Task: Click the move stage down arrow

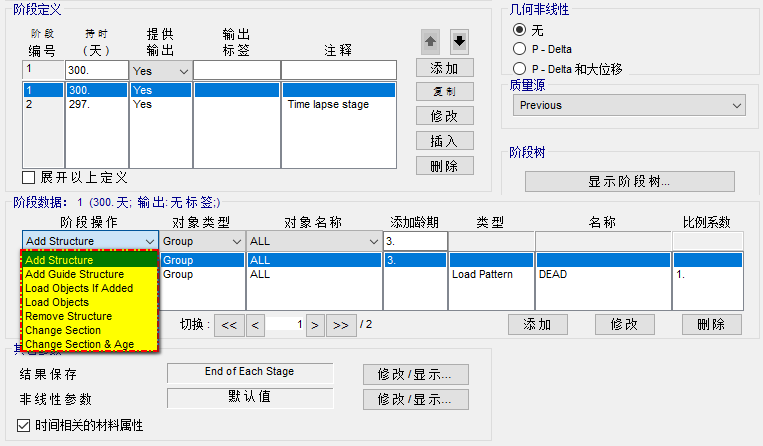Action: [459, 42]
